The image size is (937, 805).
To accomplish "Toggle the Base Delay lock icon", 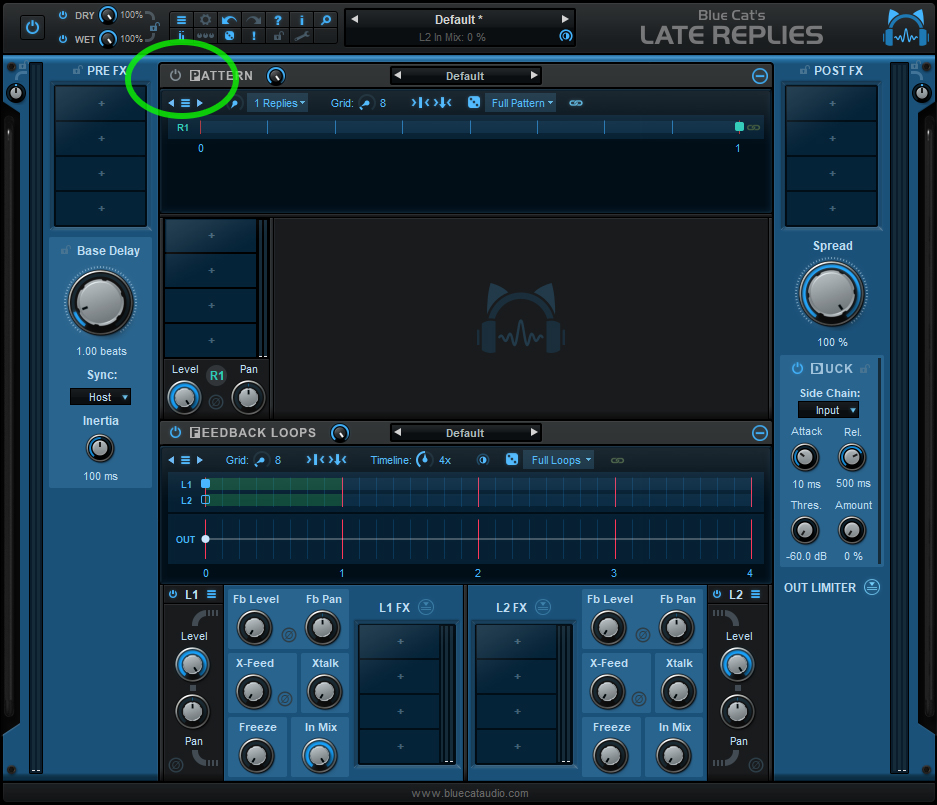I will [65, 250].
